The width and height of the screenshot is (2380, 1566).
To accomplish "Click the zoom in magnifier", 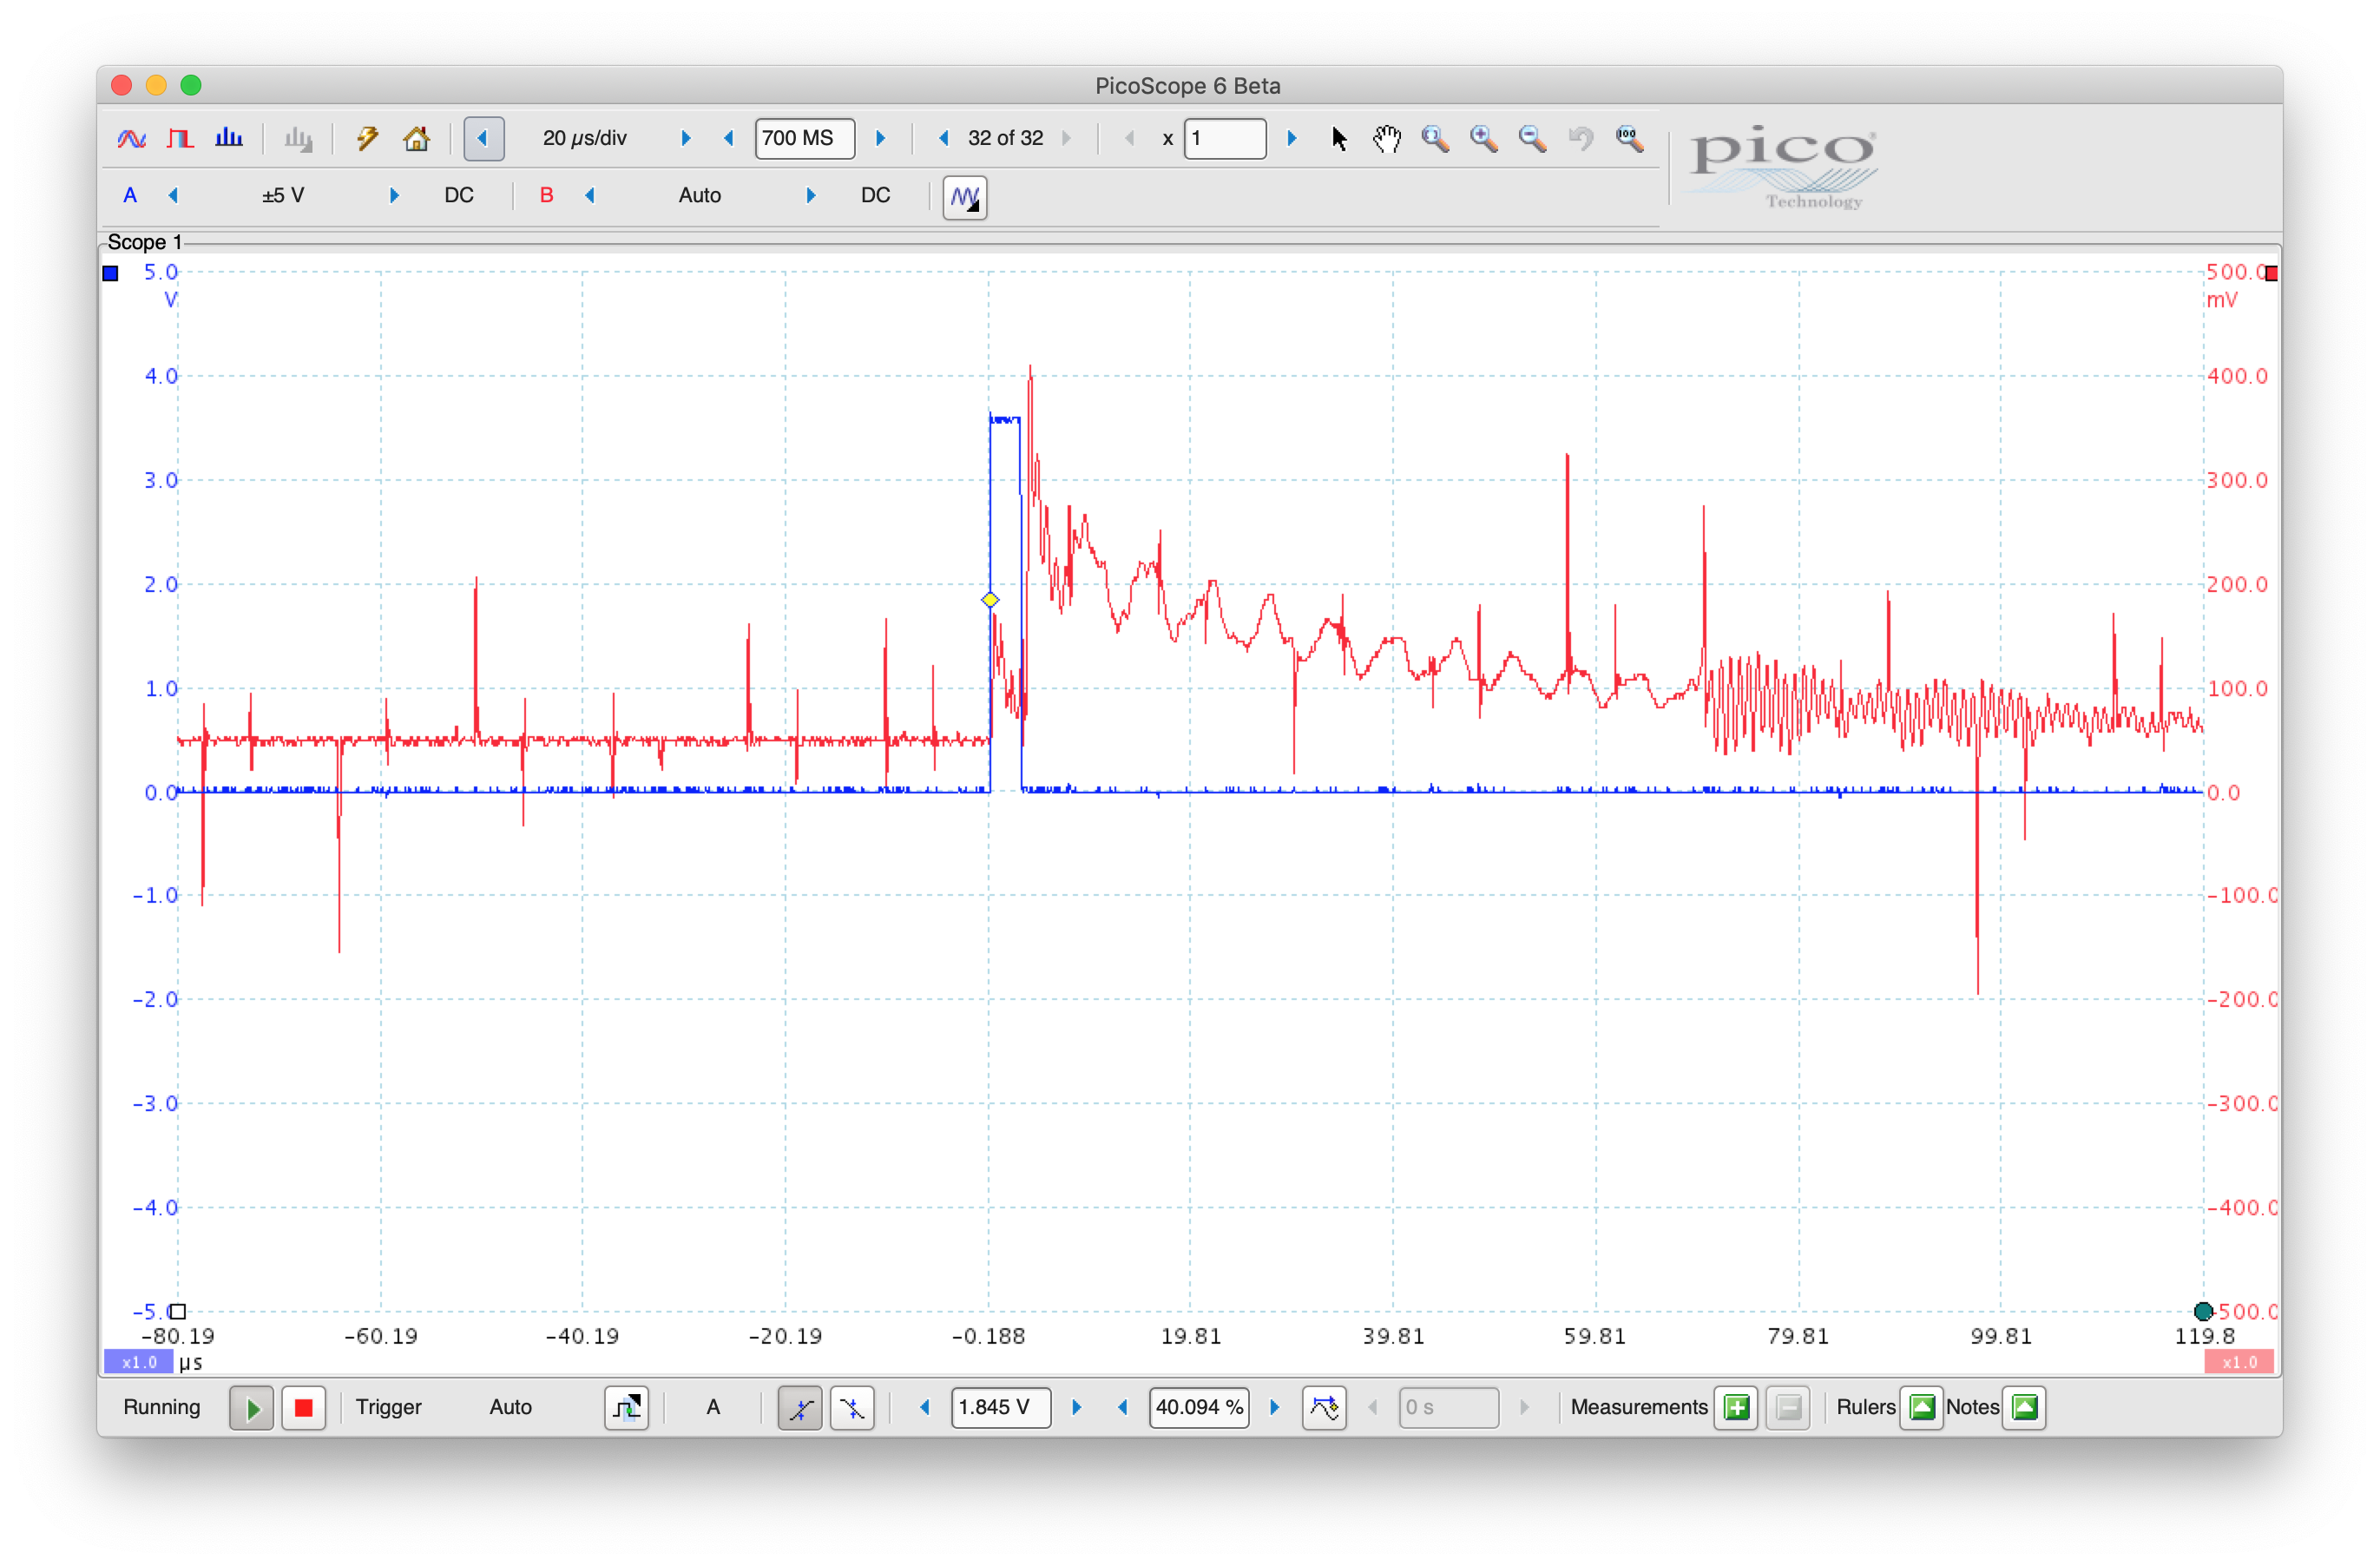I will click(1484, 138).
